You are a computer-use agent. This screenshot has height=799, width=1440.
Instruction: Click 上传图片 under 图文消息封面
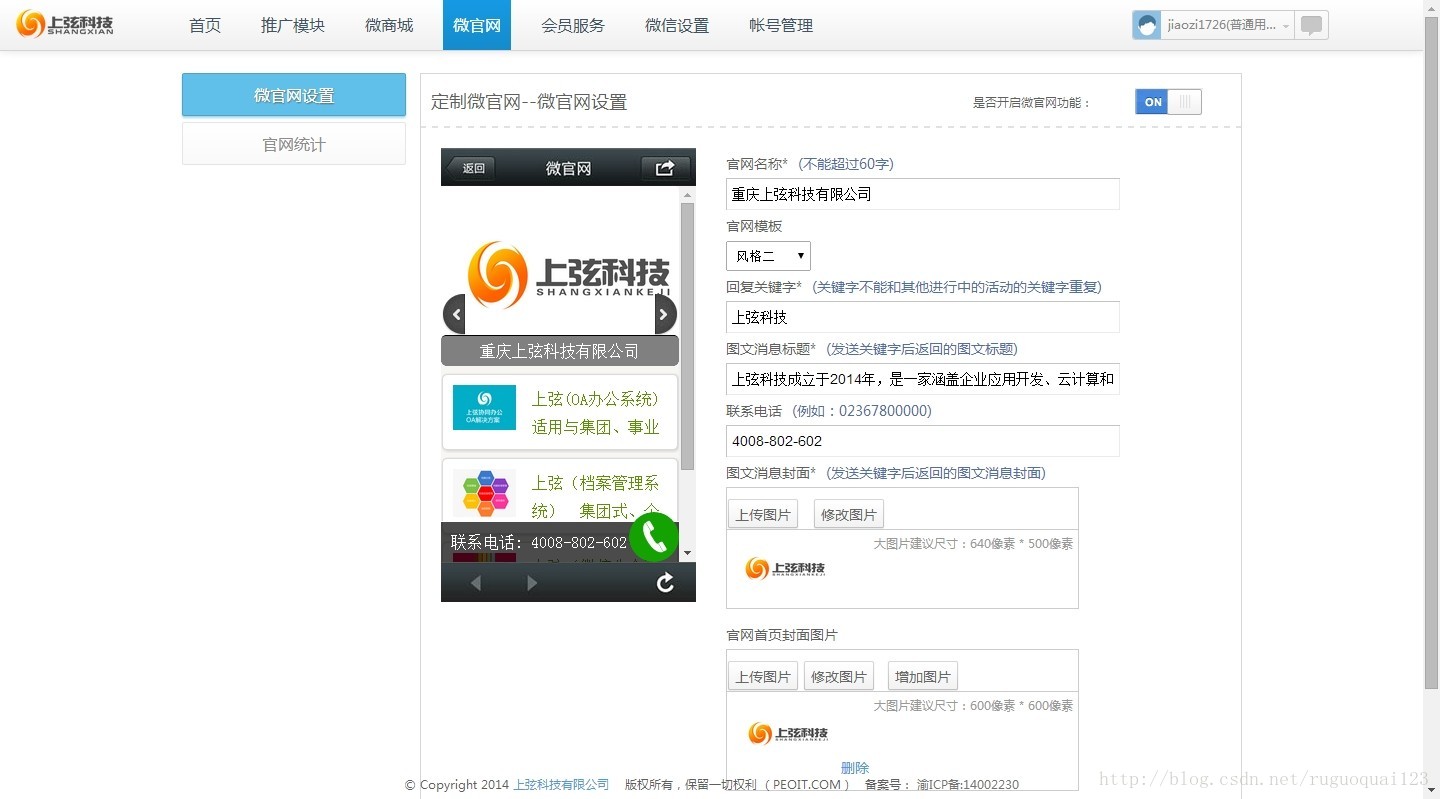(x=763, y=514)
